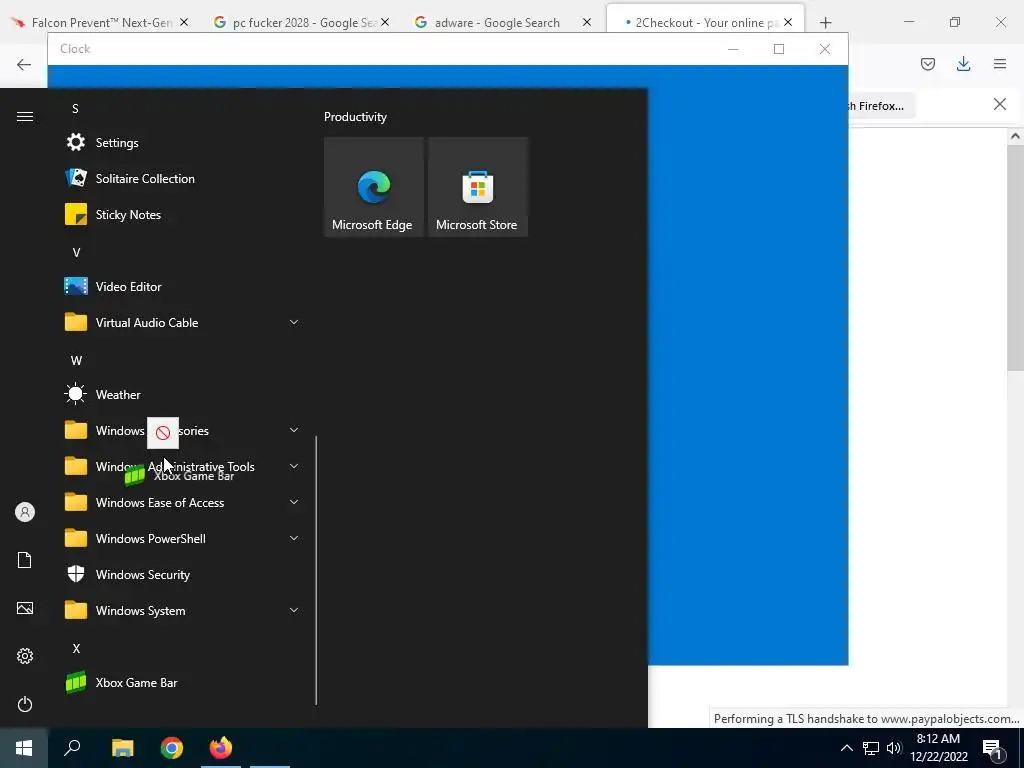
Task: Open Pictures from the Start sidebar
Action: pos(25,608)
